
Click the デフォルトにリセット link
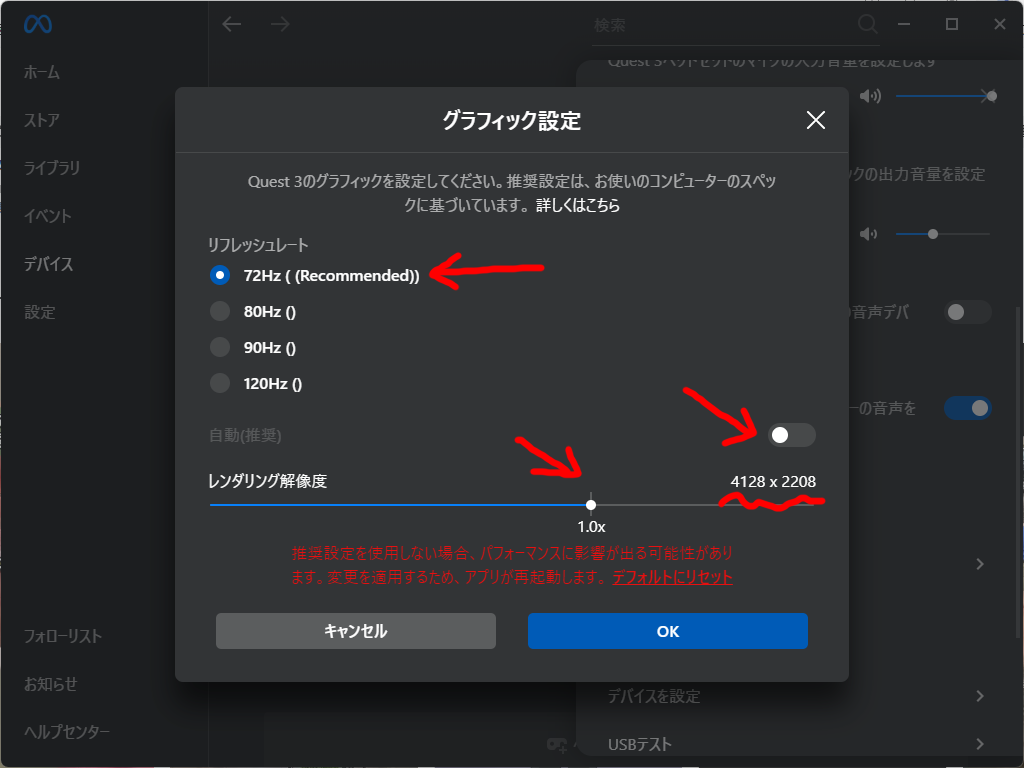pos(672,577)
